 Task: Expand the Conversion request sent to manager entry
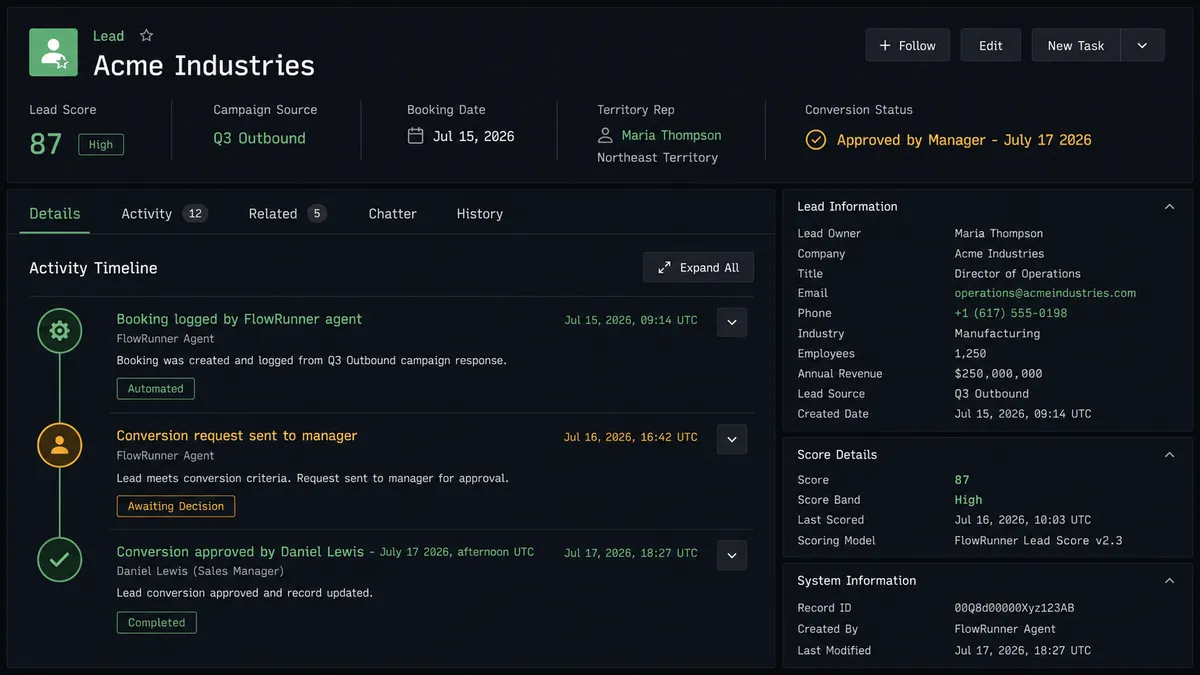tap(732, 439)
